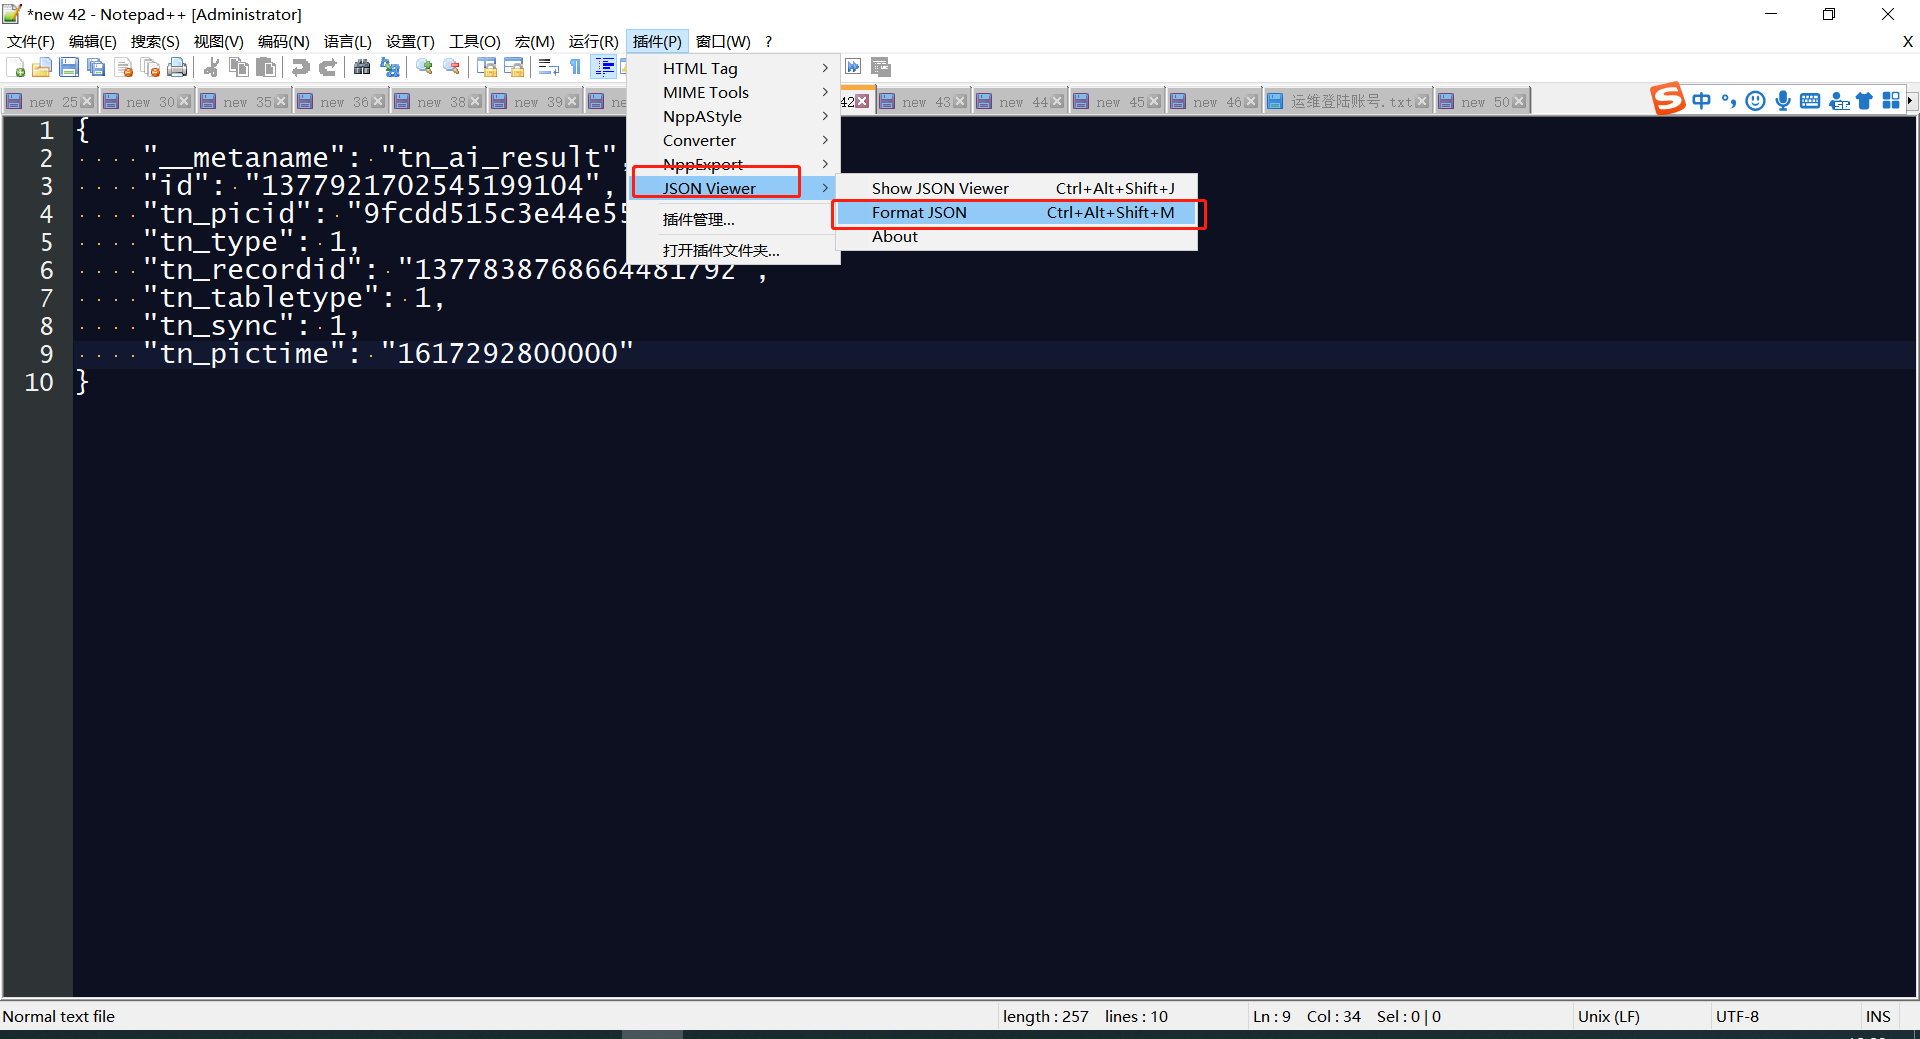This screenshot has height=1039, width=1920.
Task: Choose Format JSON menu entry
Action: tap(1016, 212)
